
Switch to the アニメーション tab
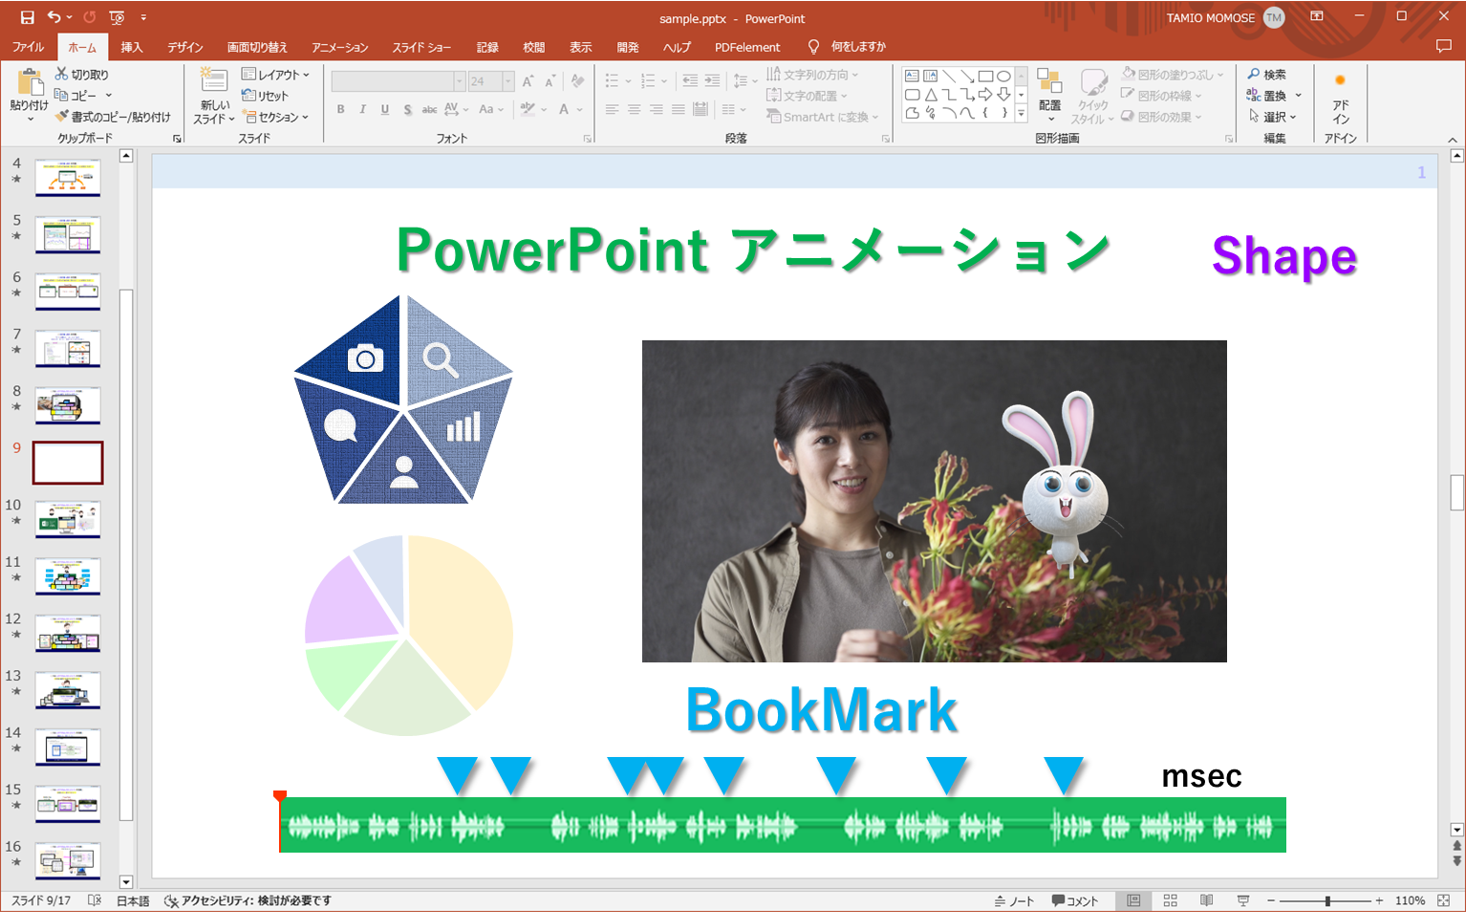pyautogui.click(x=340, y=47)
